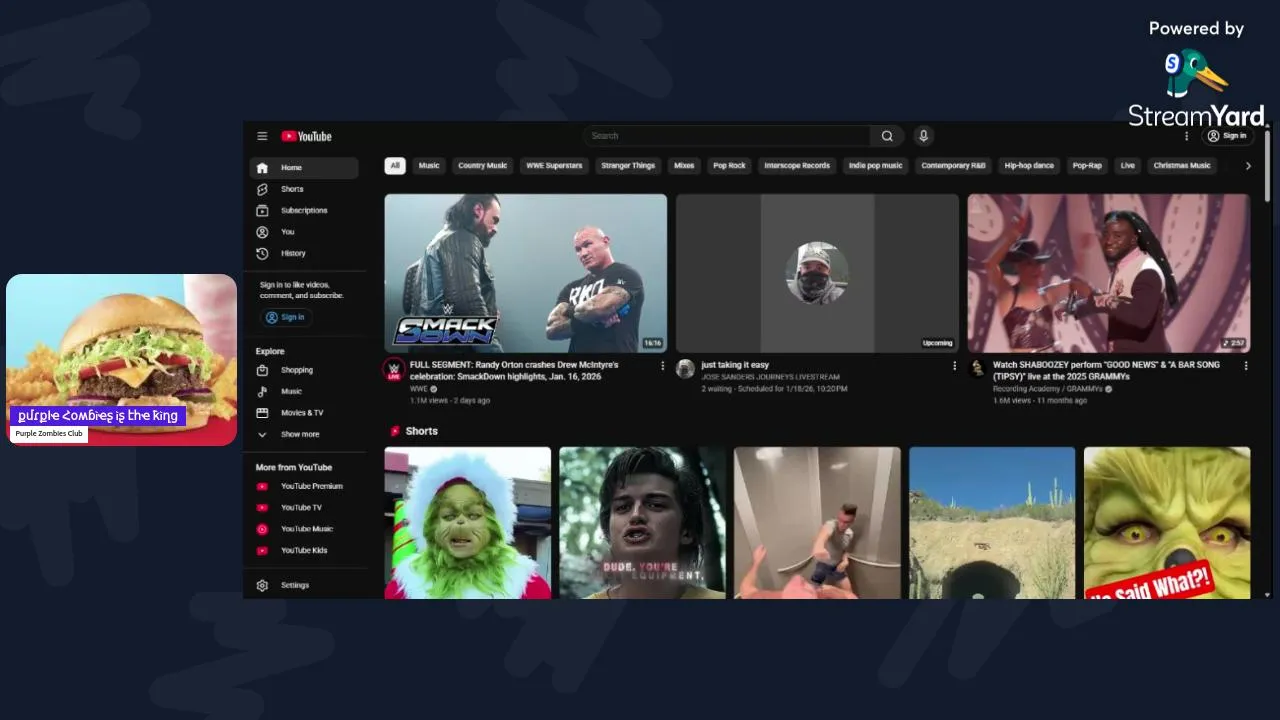The width and height of the screenshot is (1280, 720).
Task: Select the Mixes chip
Action: 684,166
